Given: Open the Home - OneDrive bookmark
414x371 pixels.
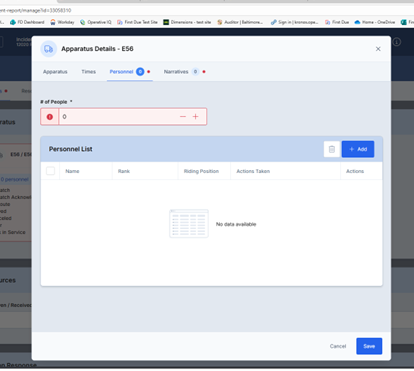Looking at the screenshot, I should (x=375, y=22).
